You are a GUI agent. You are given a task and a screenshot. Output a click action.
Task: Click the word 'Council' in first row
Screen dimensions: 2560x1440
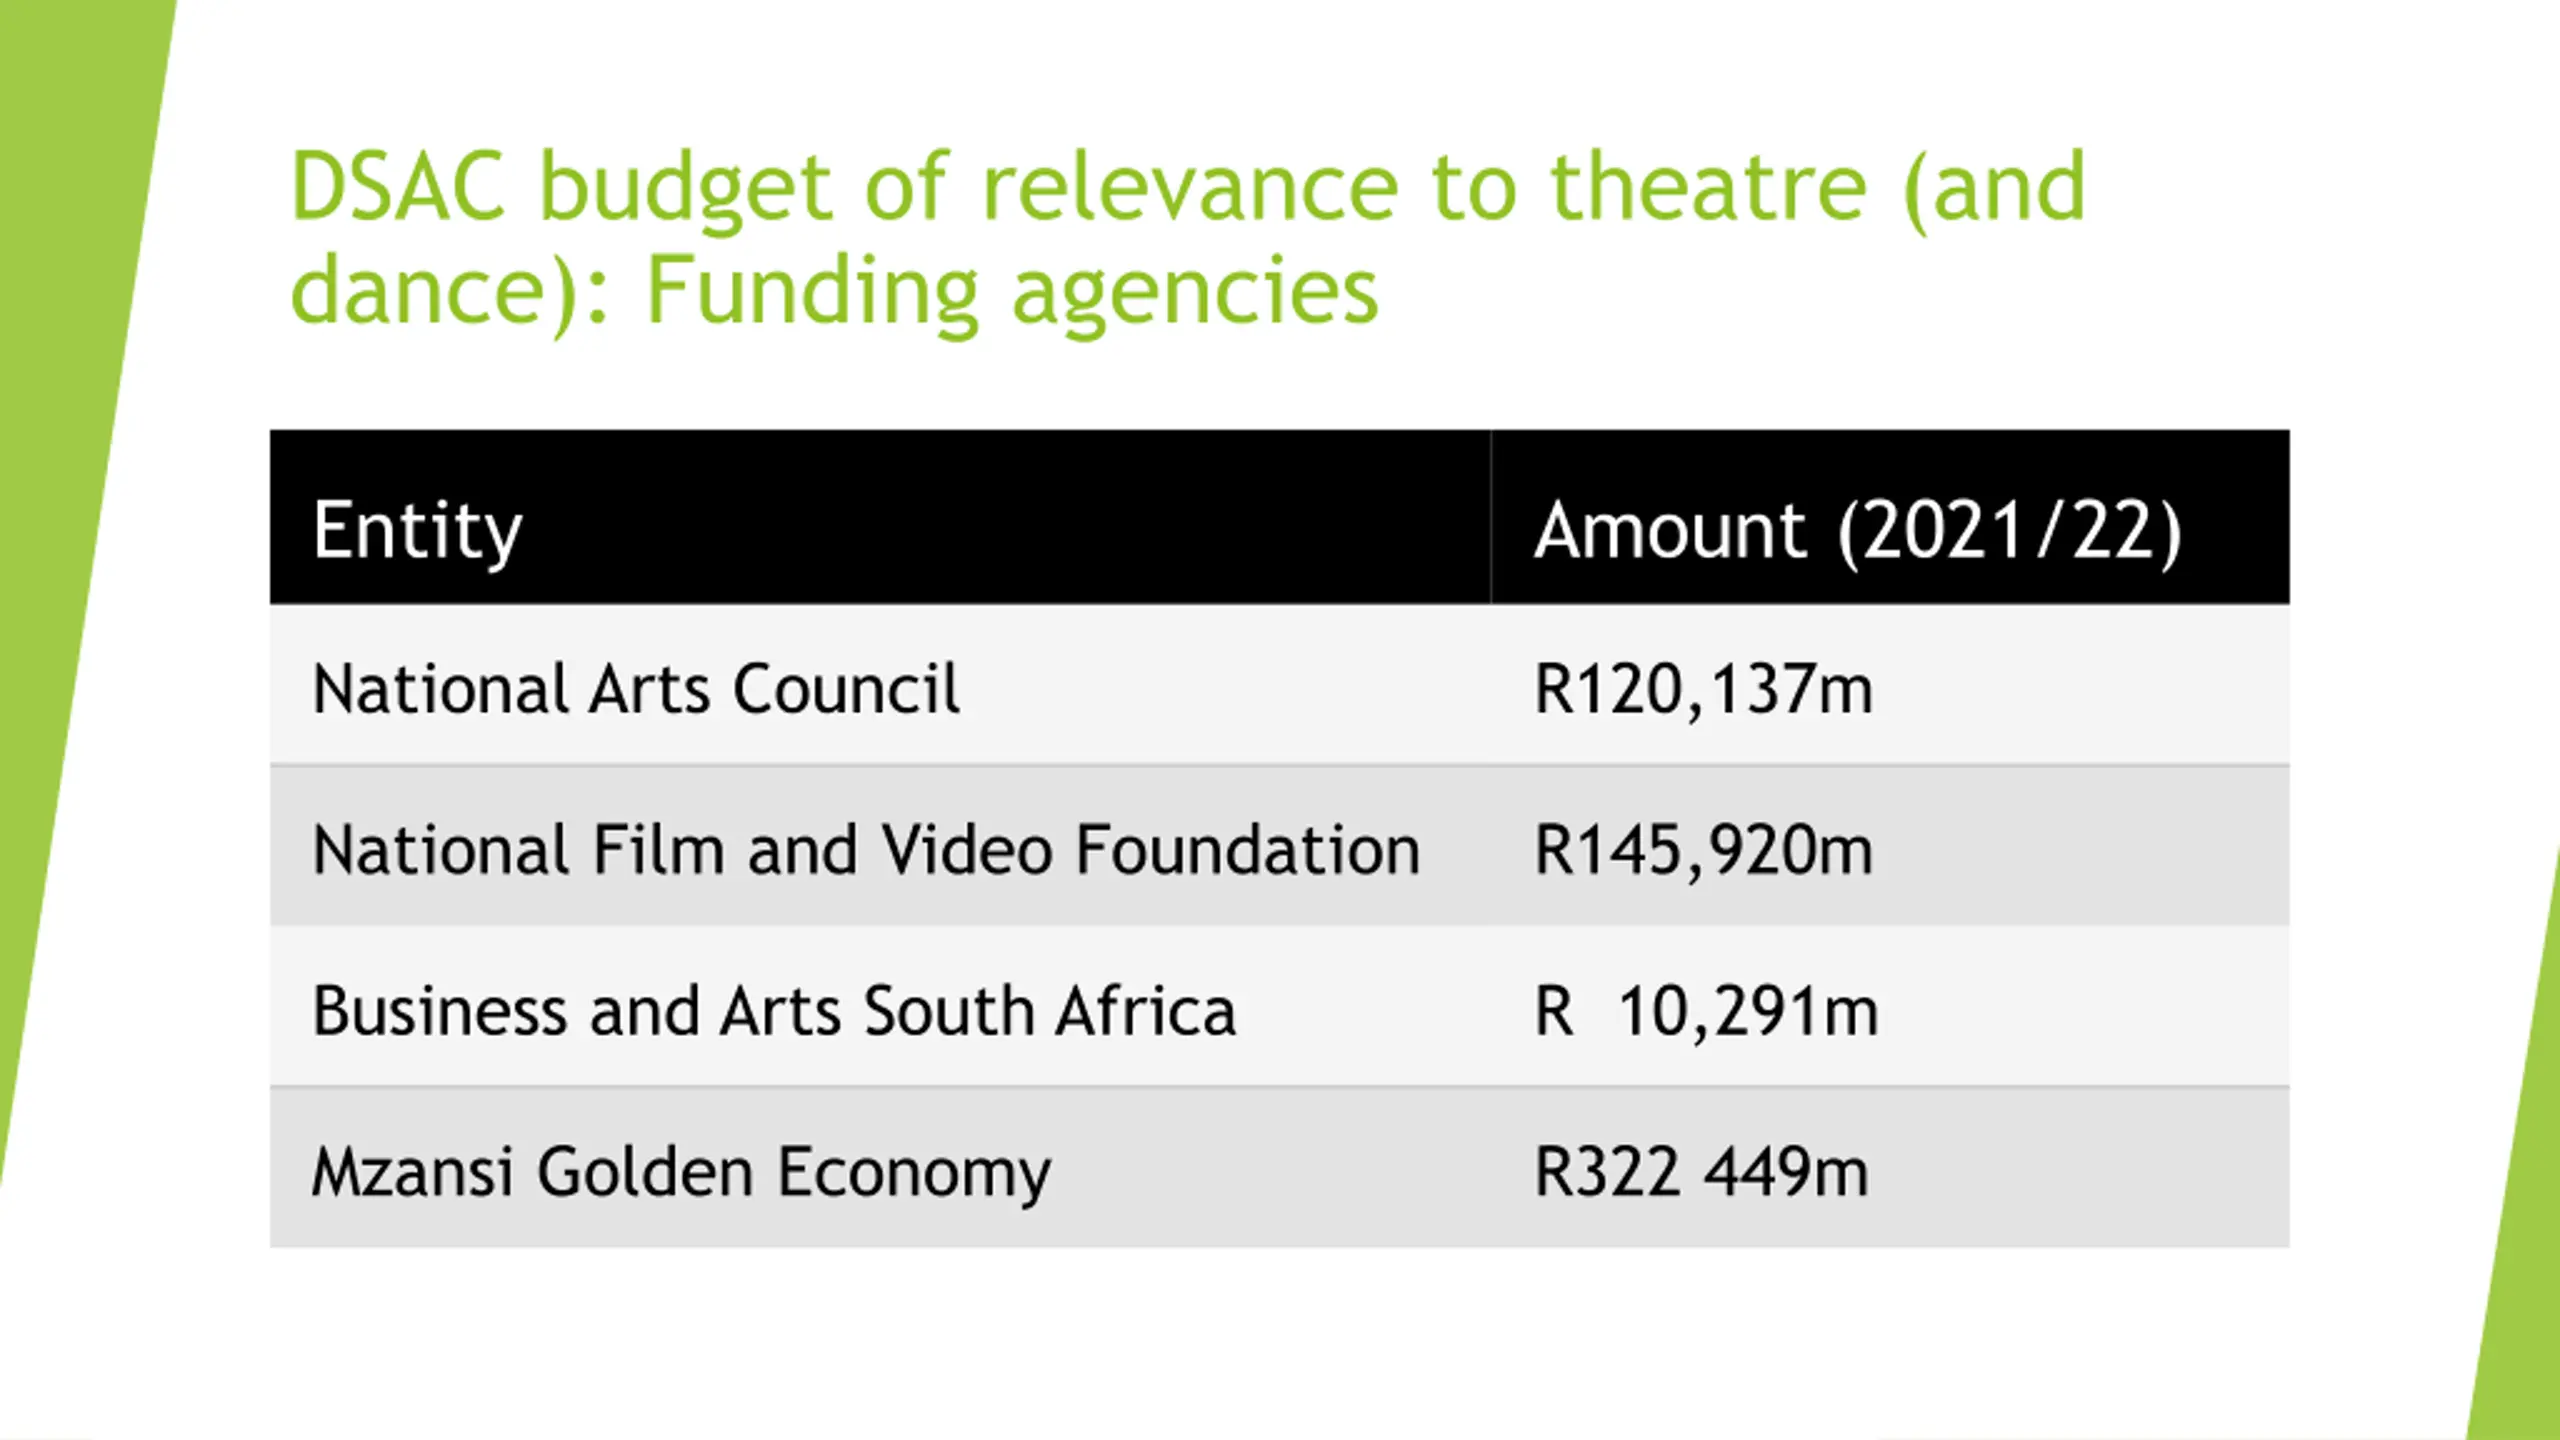846,689
